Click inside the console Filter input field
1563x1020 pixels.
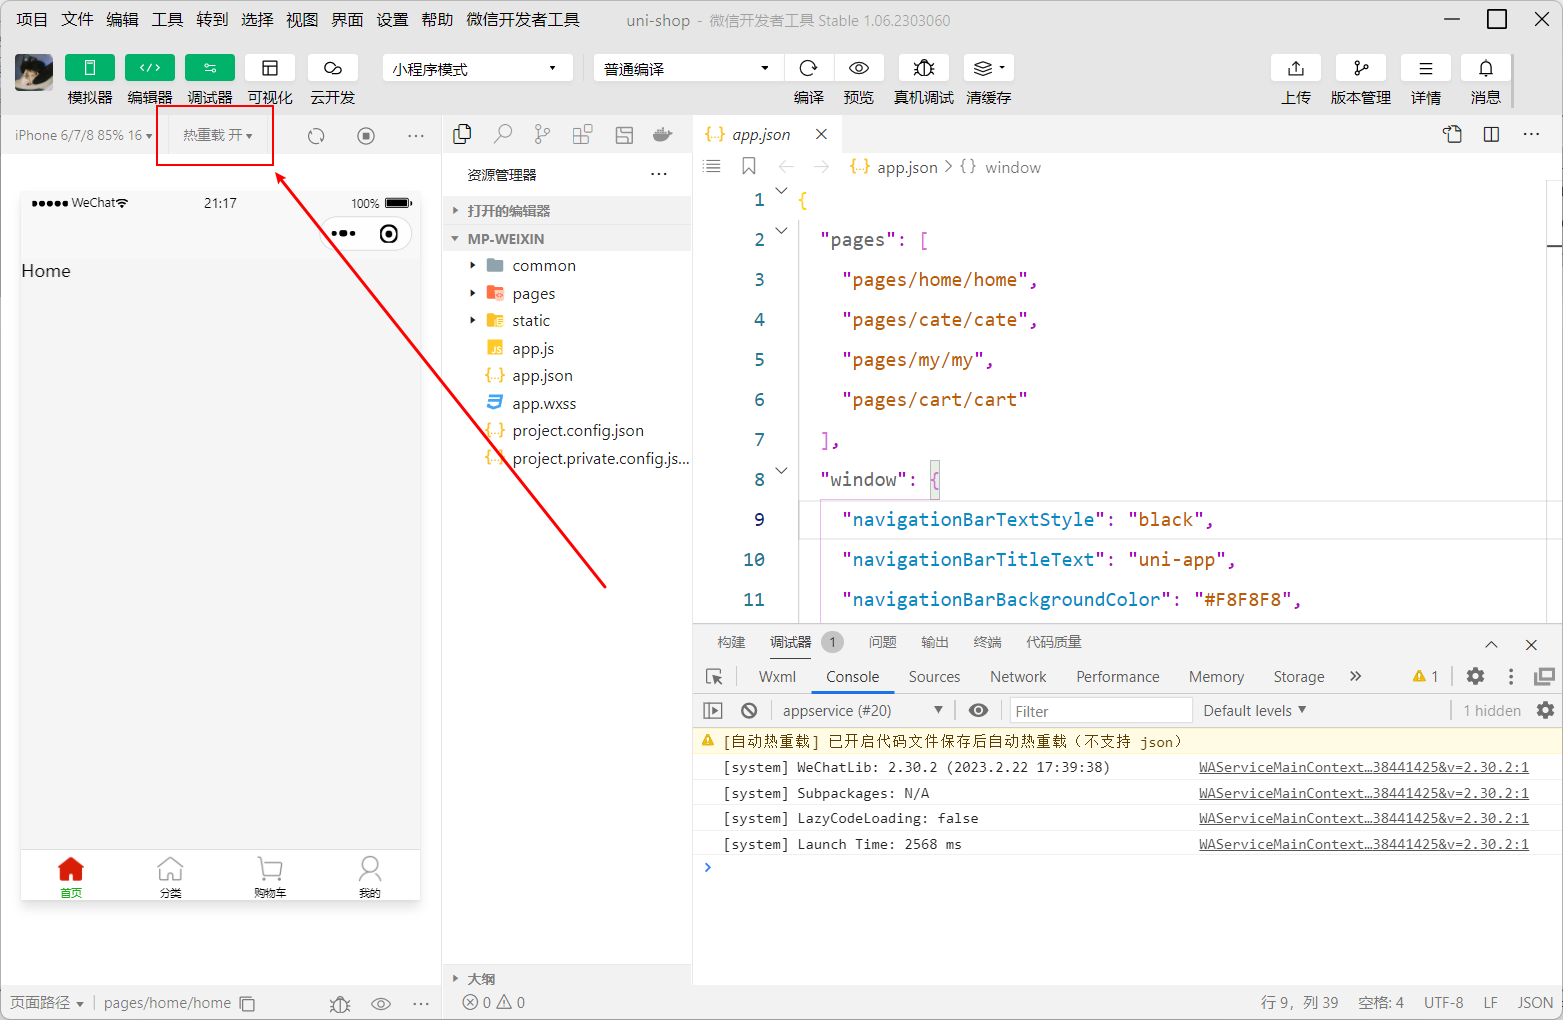[x=1100, y=710]
